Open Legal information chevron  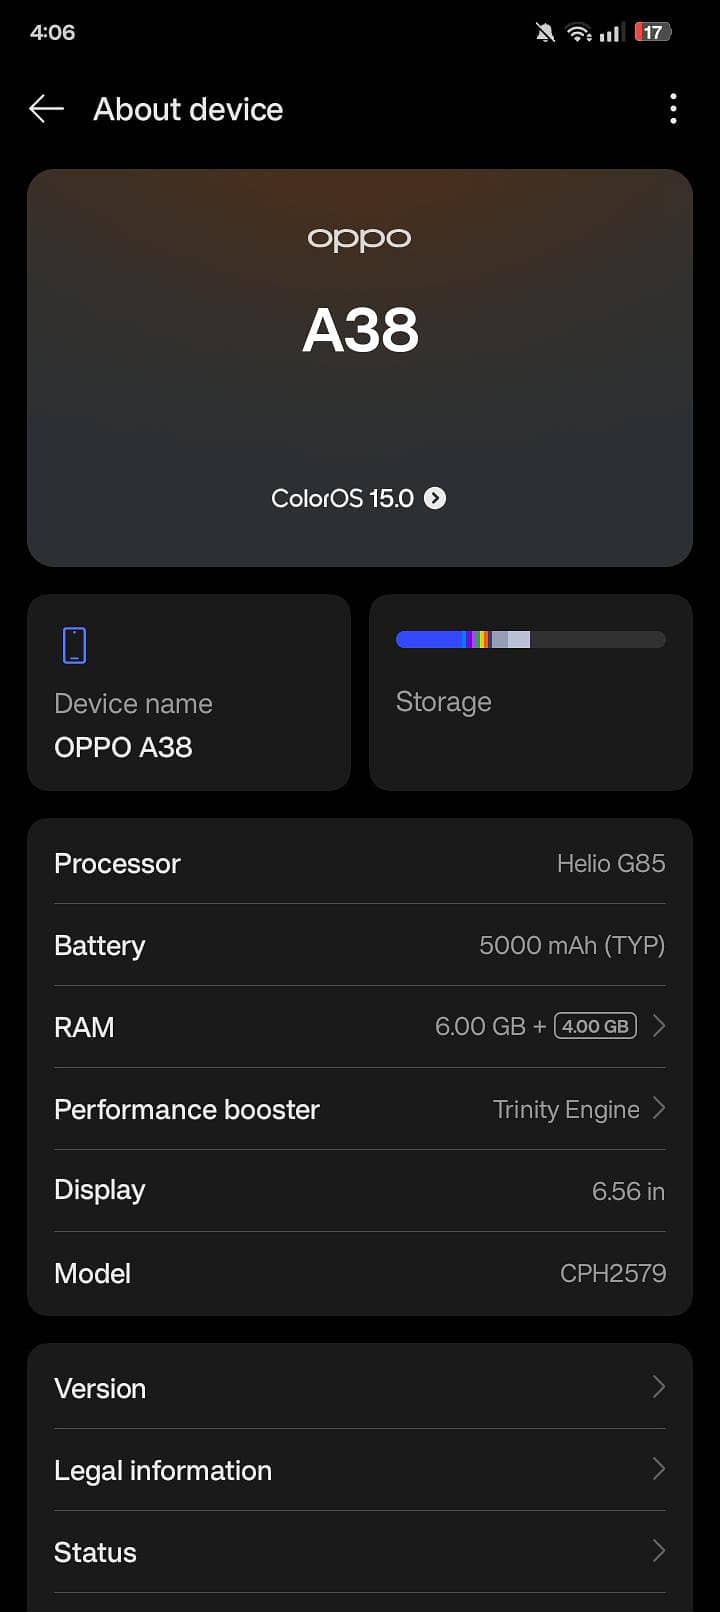pos(659,1469)
